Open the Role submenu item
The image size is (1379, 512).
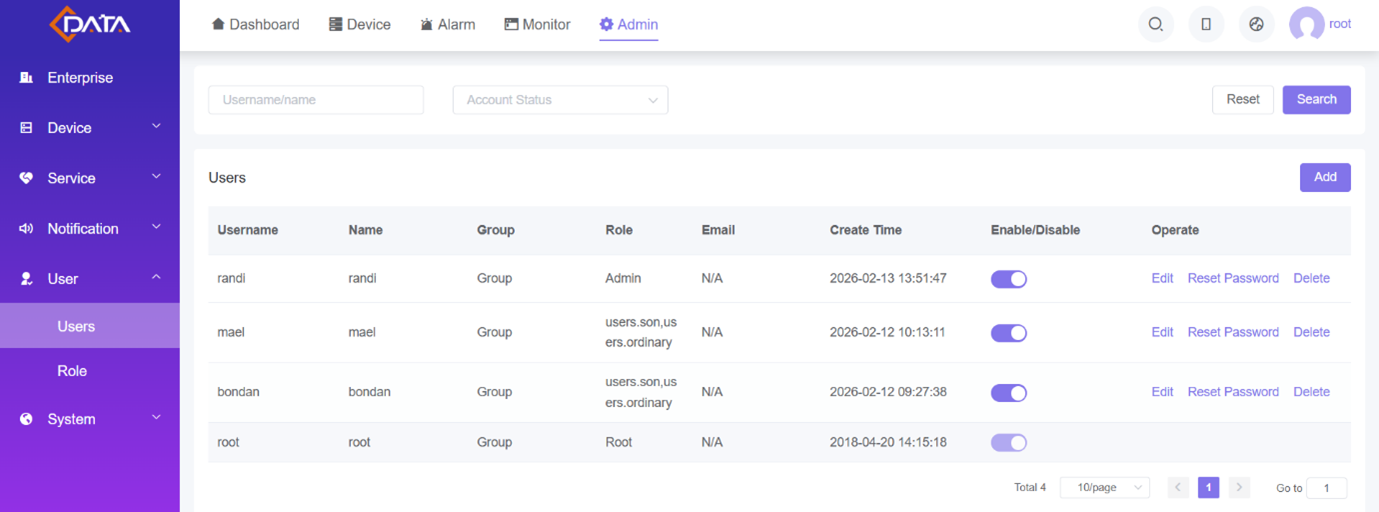pos(72,371)
